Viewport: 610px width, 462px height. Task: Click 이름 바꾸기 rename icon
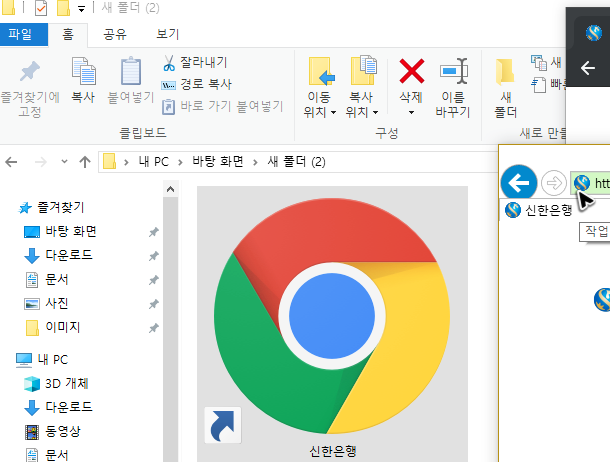pos(453,71)
